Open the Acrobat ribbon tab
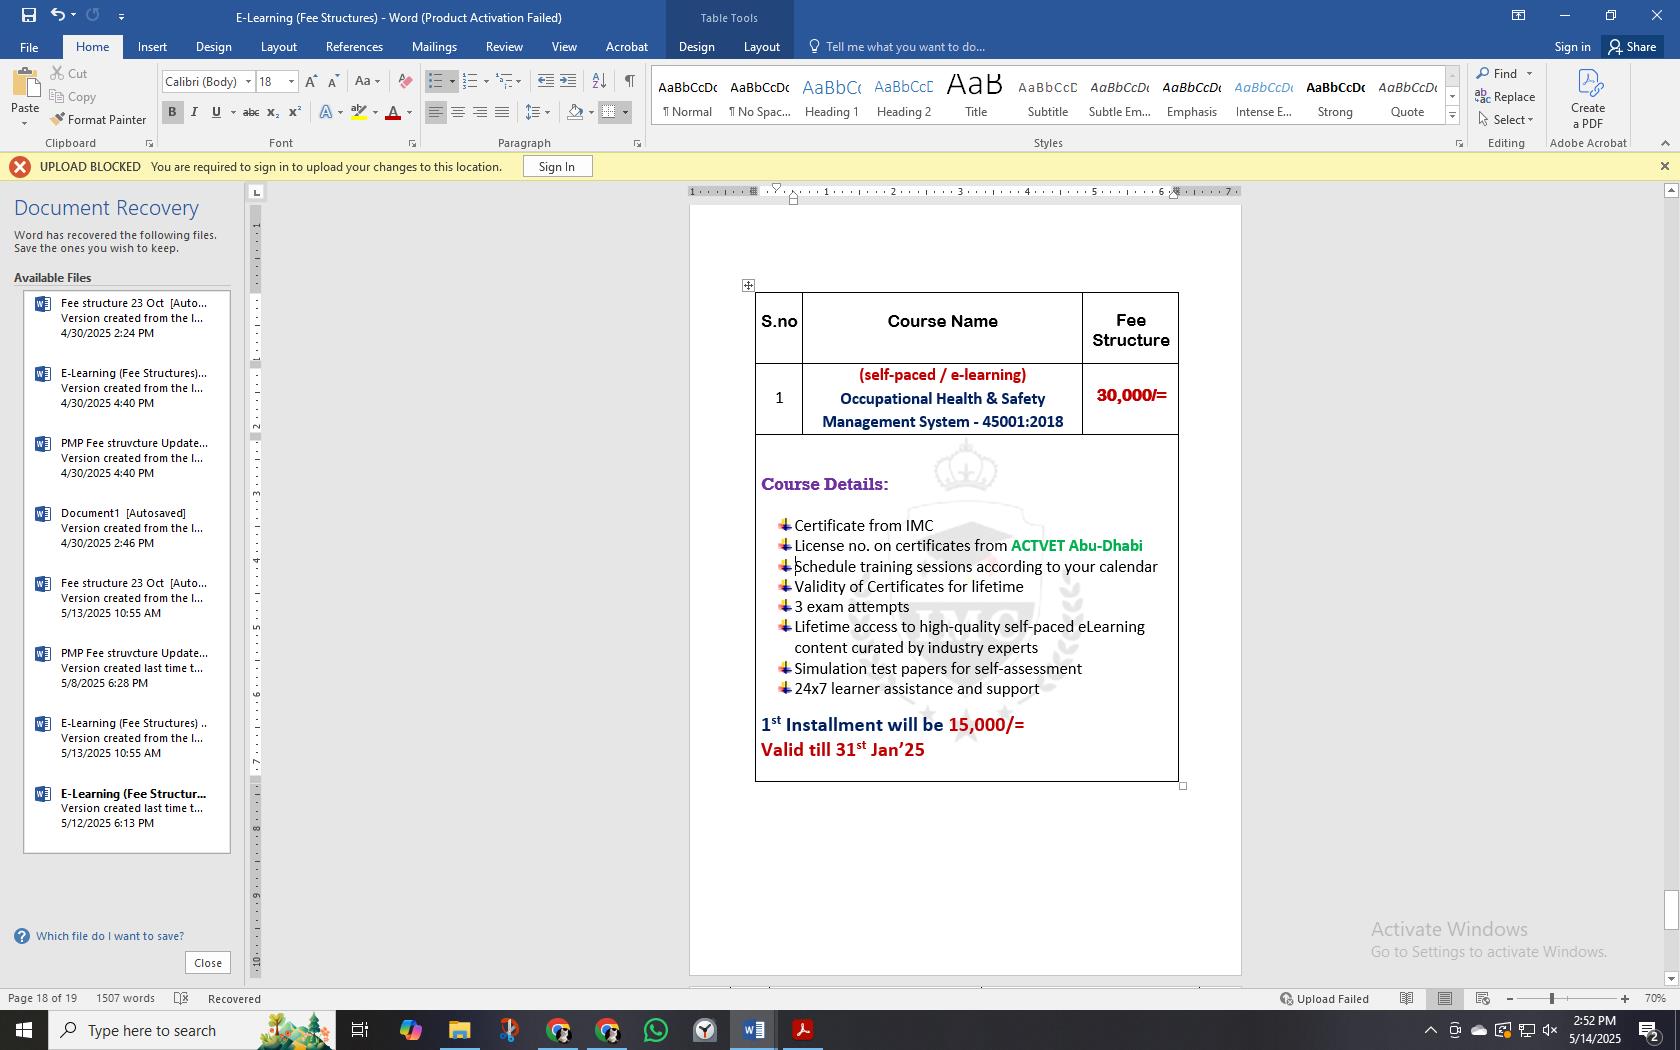Viewport: 1680px width, 1050px height. click(627, 47)
